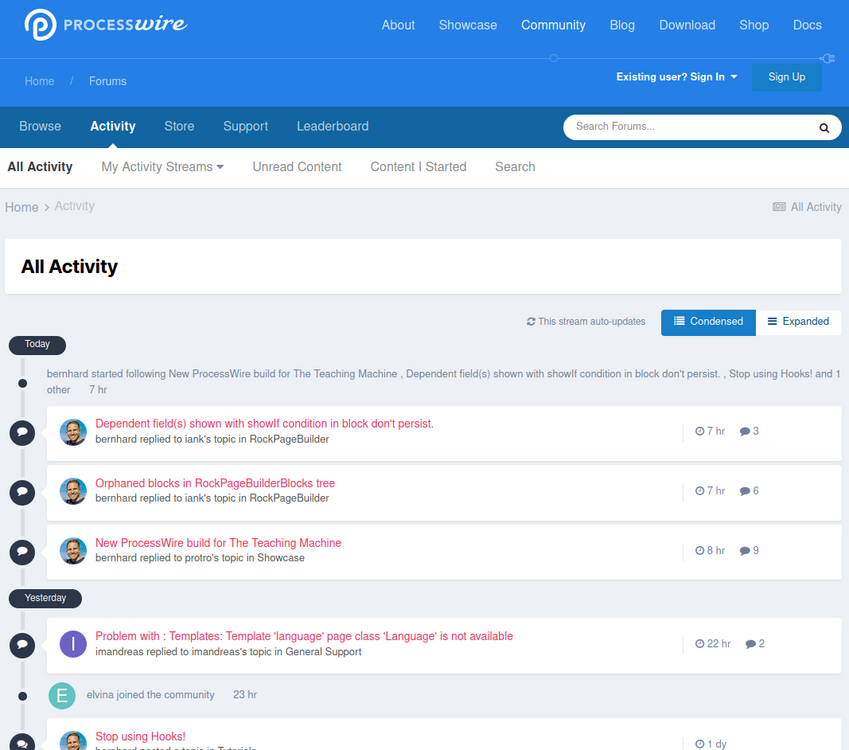Click the All Activity stream icon above the page title

point(779,206)
